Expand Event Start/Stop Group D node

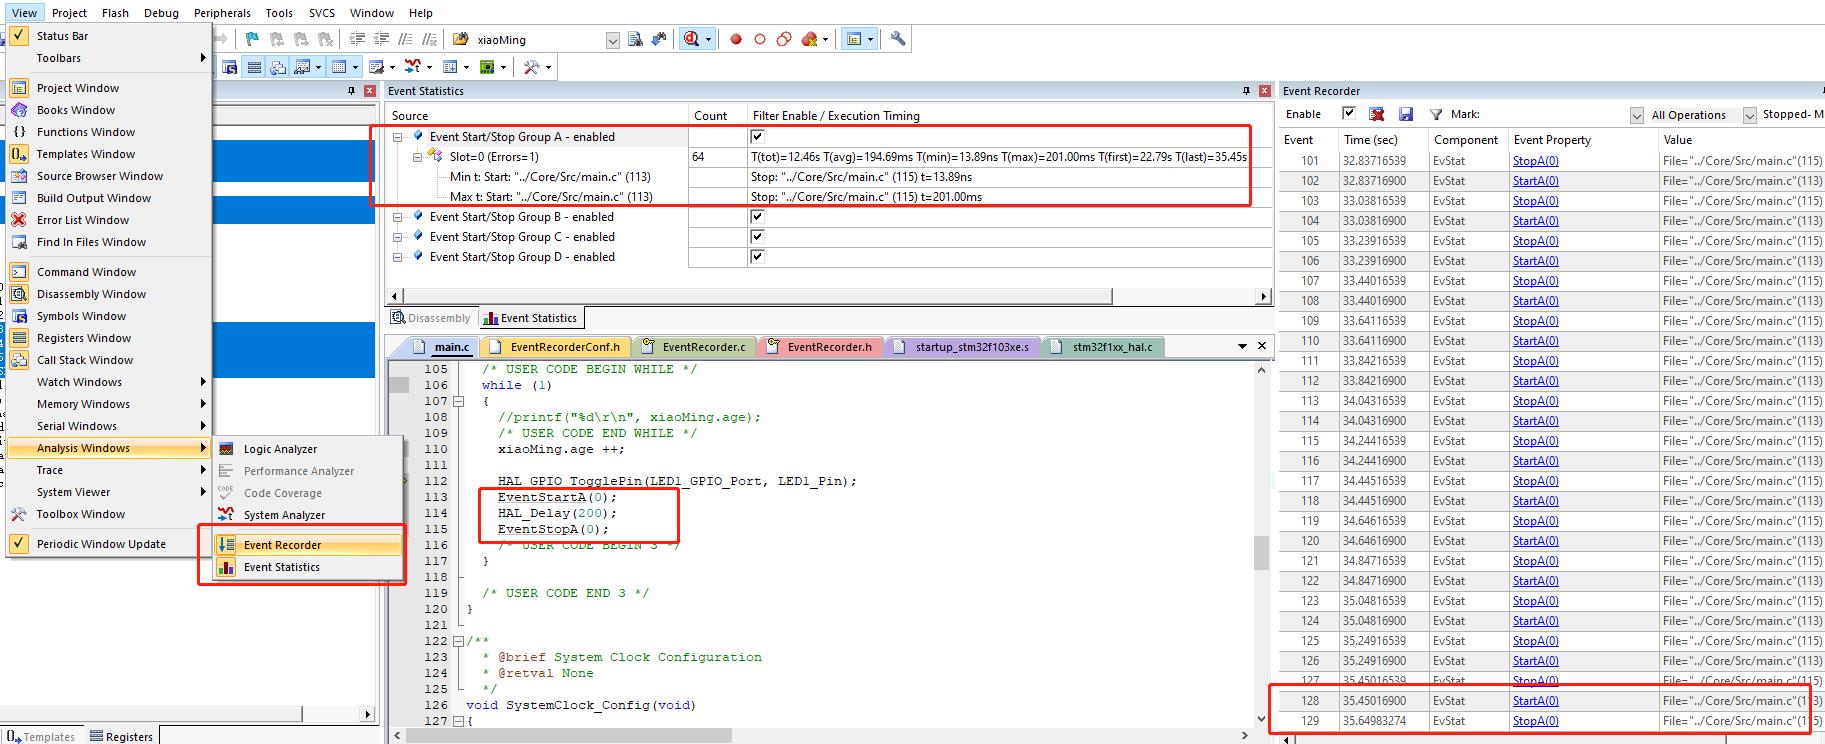pyautogui.click(x=398, y=257)
